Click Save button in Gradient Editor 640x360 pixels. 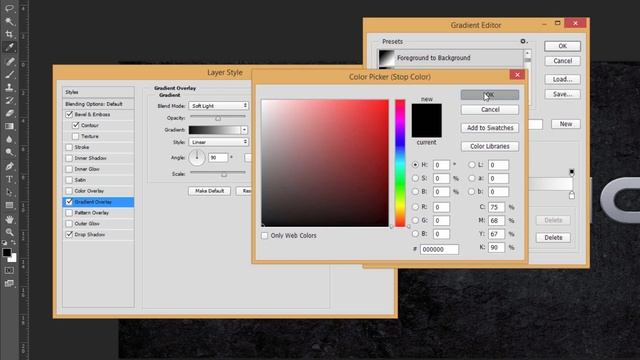click(x=562, y=94)
